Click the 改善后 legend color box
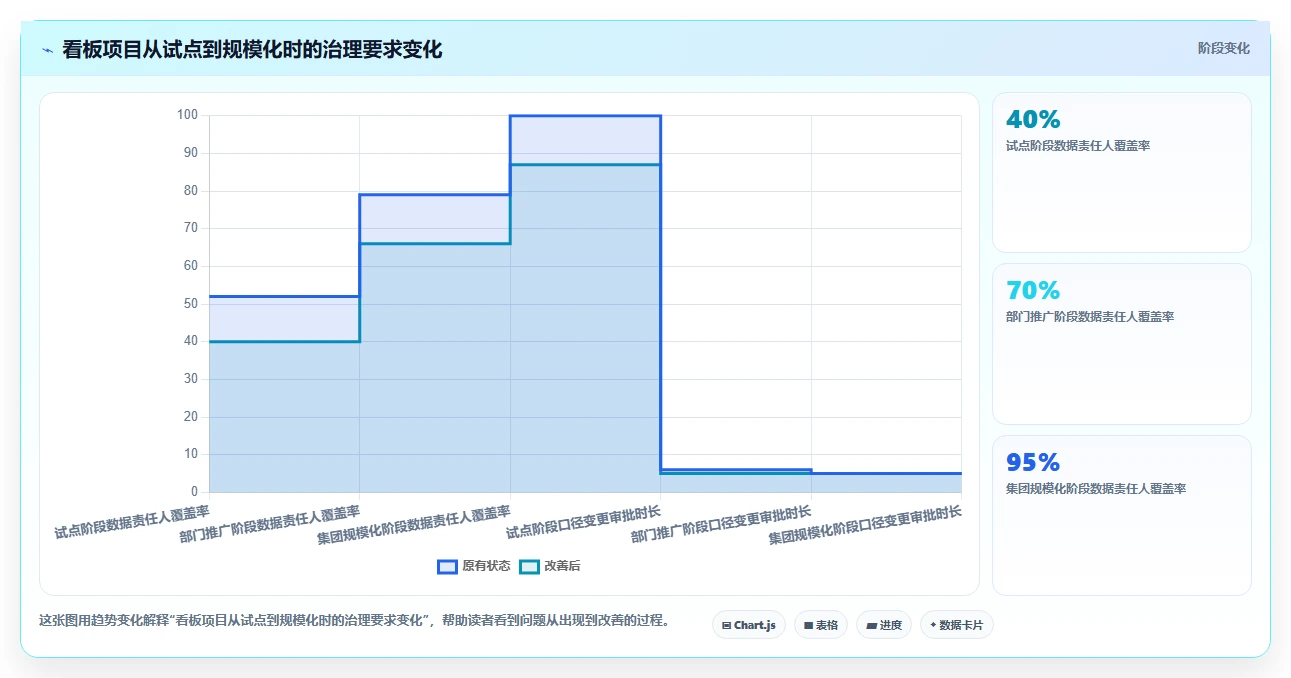1291x678 pixels. point(529,566)
